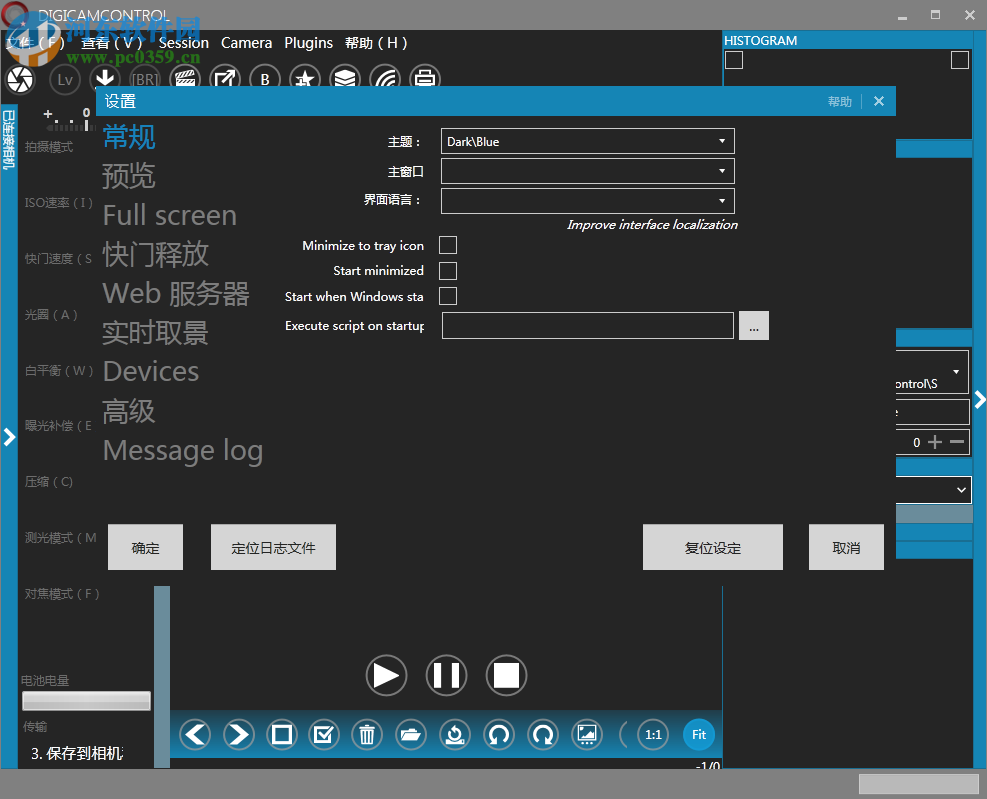Image resolution: width=987 pixels, height=799 pixels.
Task: Open bracketing with the [BR] icon
Action: 144,79
